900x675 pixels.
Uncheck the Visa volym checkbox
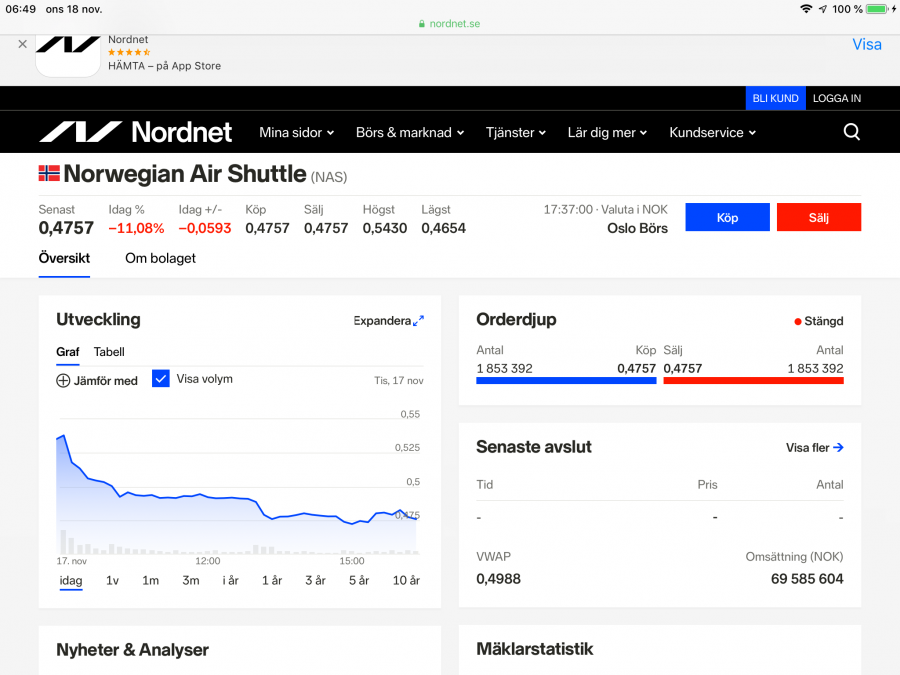[161, 379]
